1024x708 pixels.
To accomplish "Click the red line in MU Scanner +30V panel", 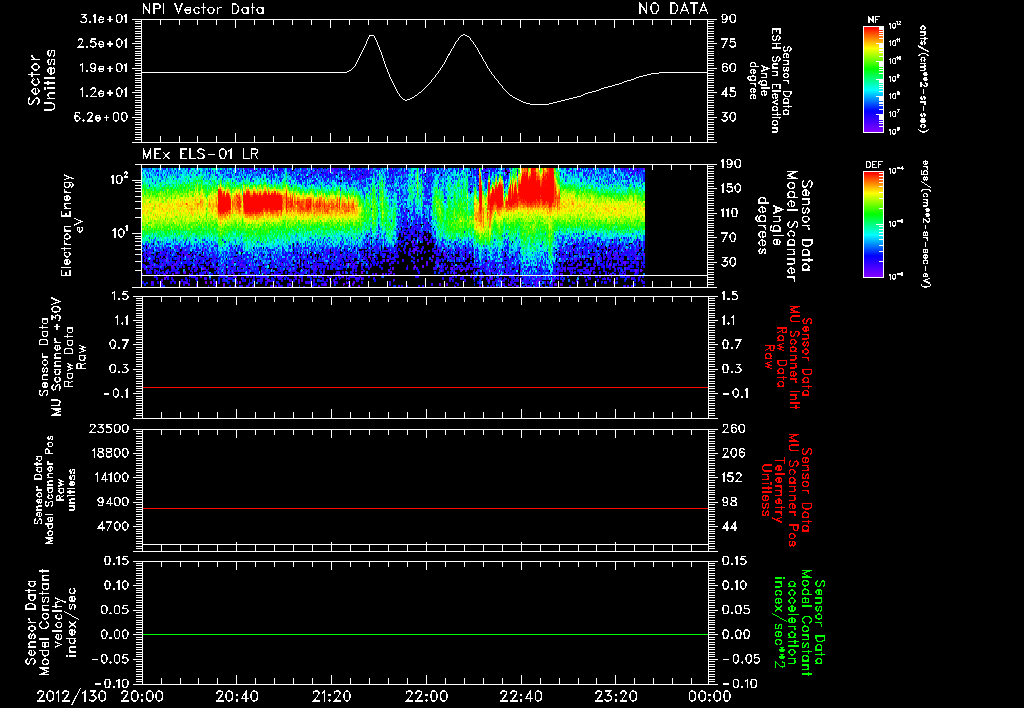I will click(x=425, y=387).
